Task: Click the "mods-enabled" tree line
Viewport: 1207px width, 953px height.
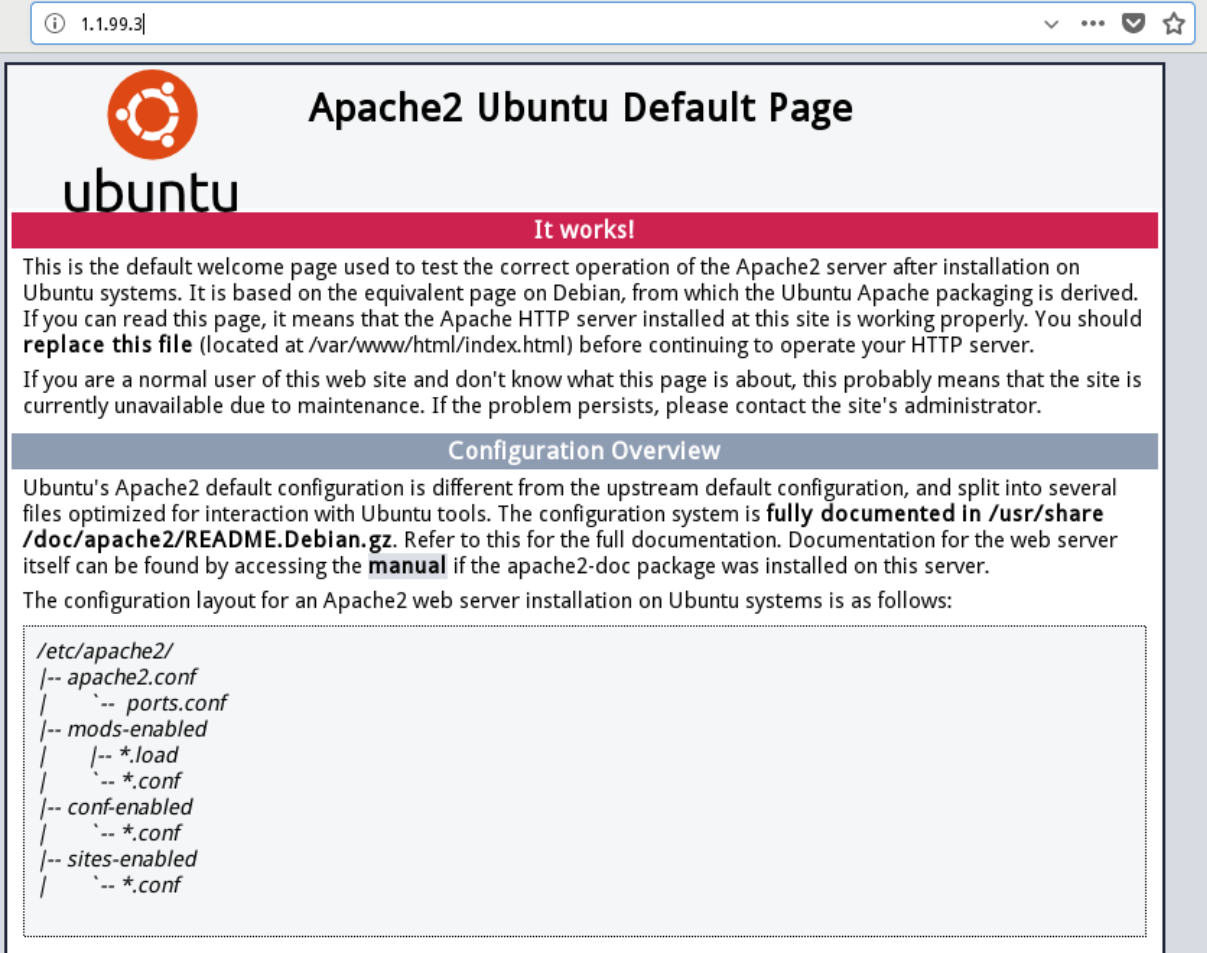Action: point(124,729)
